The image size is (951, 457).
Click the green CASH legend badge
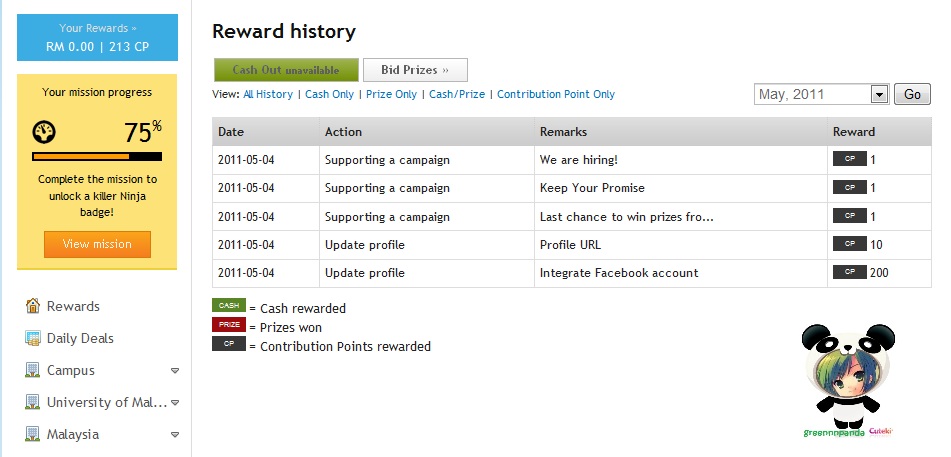pyautogui.click(x=229, y=306)
